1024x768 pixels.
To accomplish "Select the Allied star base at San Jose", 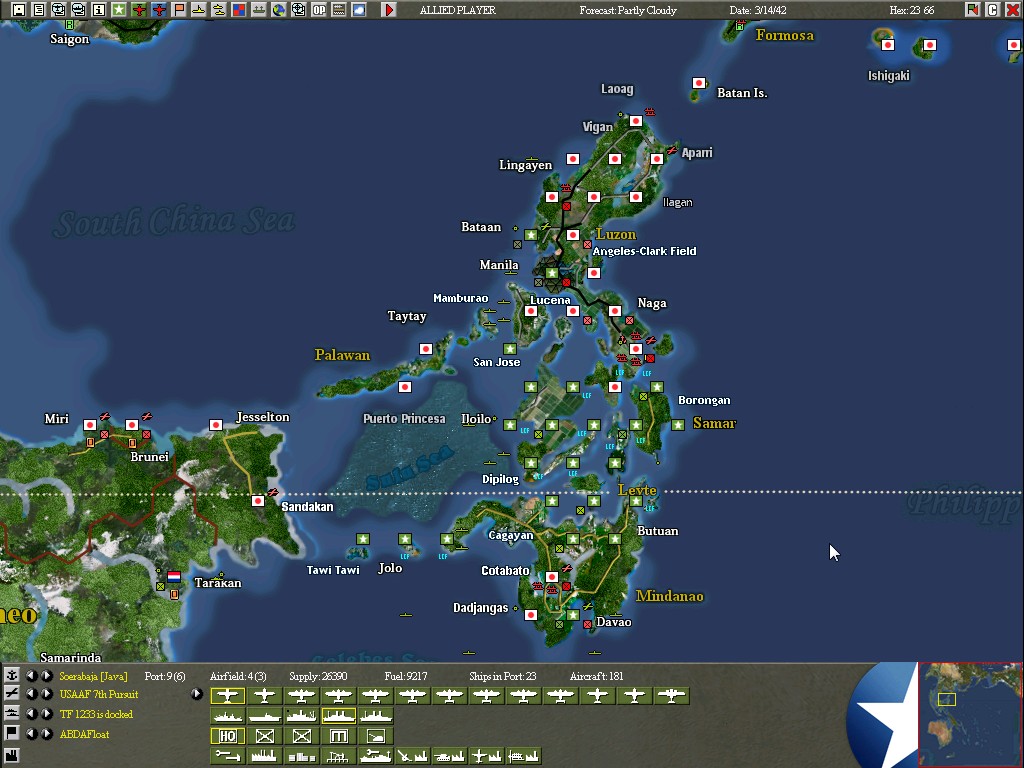I will pyautogui.click(x=510, y=349).
